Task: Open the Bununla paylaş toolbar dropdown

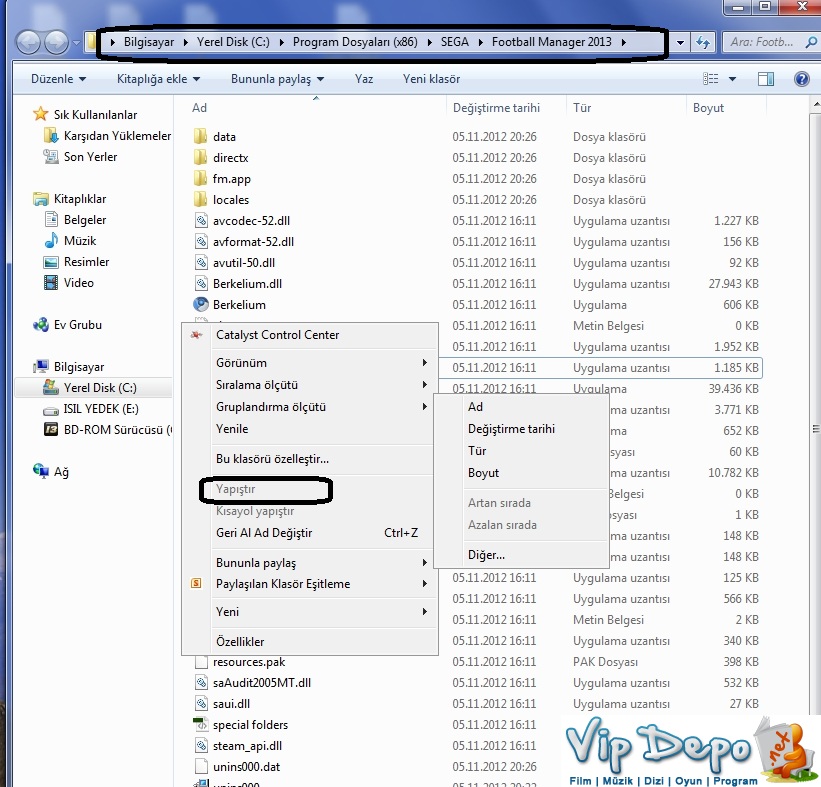Action: click(x=278, y=79)
